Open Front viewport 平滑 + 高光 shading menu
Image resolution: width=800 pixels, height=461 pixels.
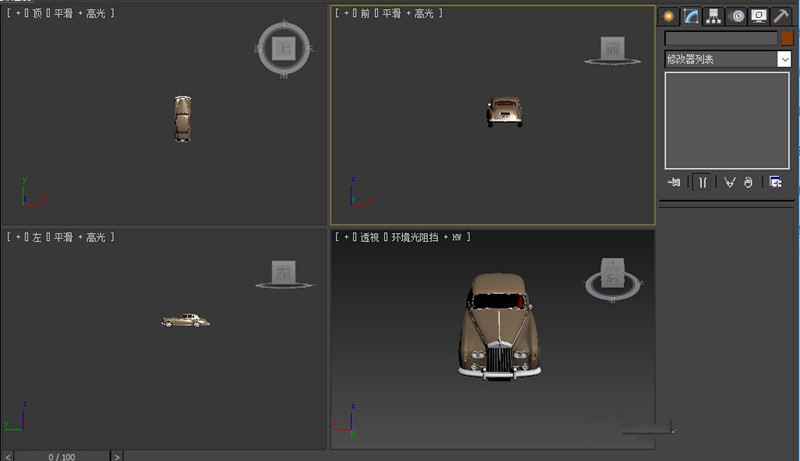click(408, 13)
